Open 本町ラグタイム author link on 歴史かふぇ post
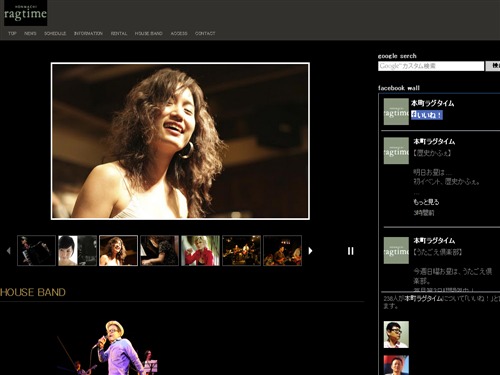The height and width of the screenshot is (375, 500). 434,142
